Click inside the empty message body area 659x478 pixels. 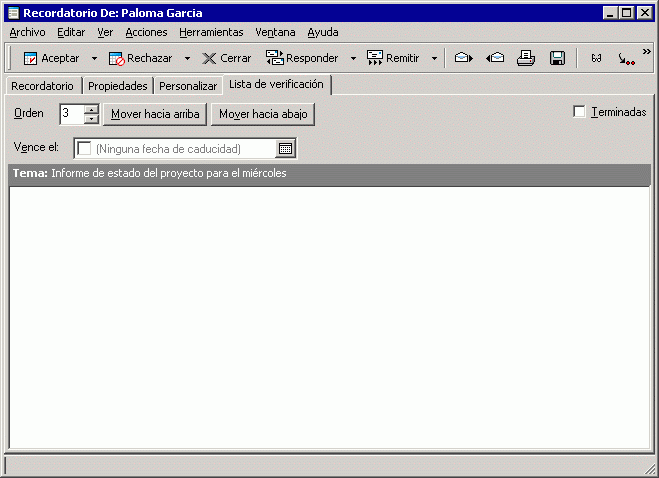pyautogui.click(x=330, y=317)
